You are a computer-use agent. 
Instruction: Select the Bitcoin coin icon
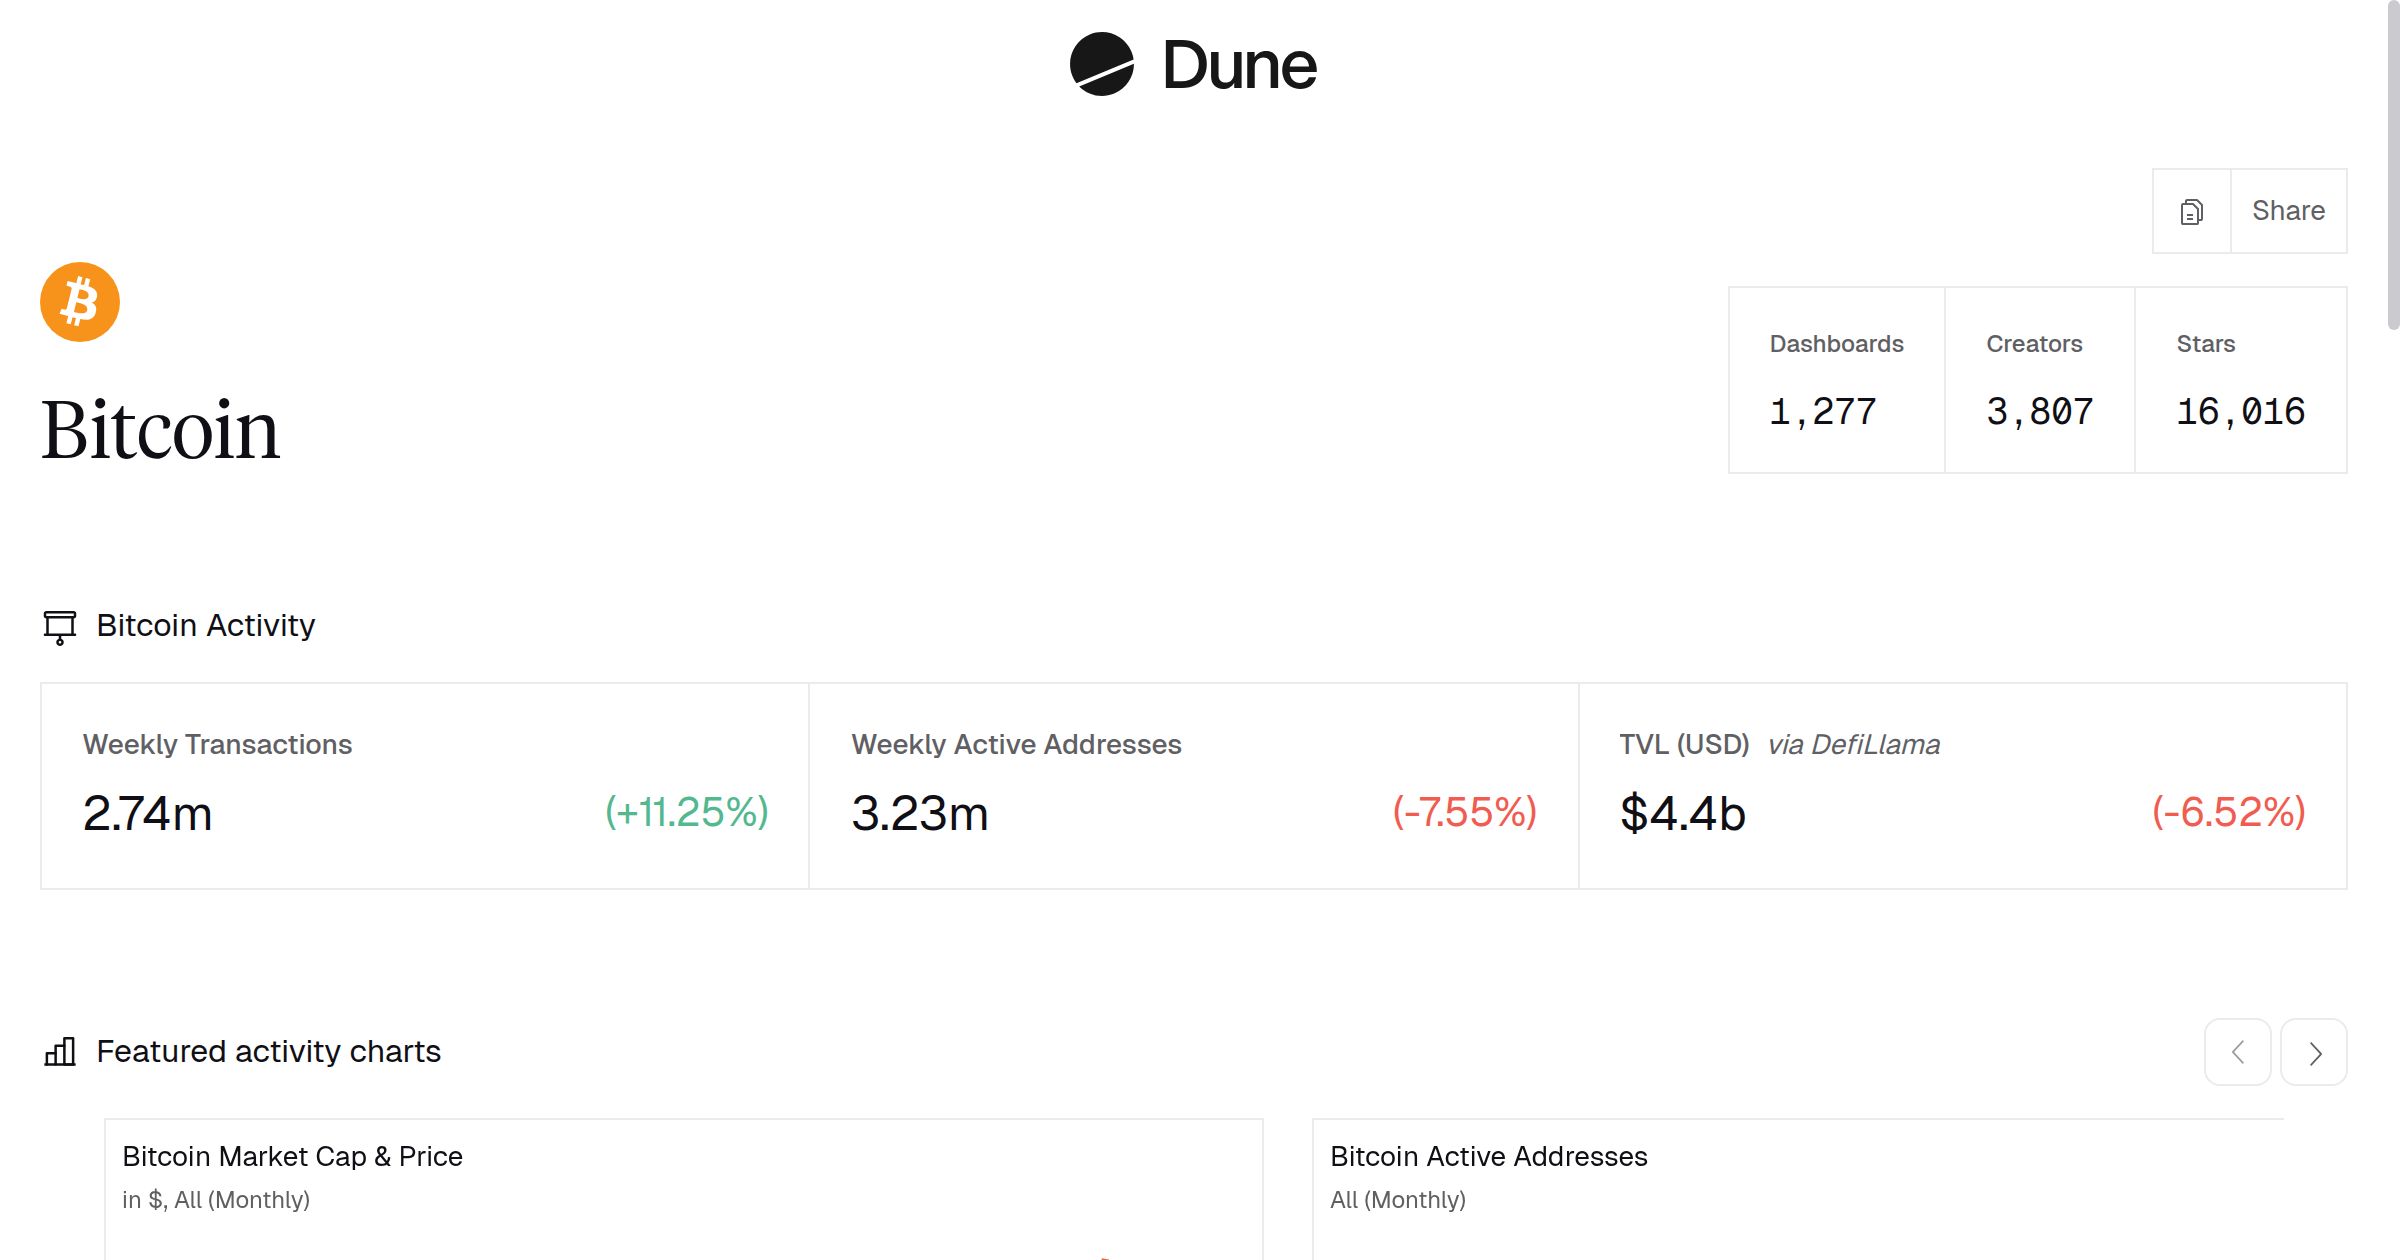pos(78,302)
